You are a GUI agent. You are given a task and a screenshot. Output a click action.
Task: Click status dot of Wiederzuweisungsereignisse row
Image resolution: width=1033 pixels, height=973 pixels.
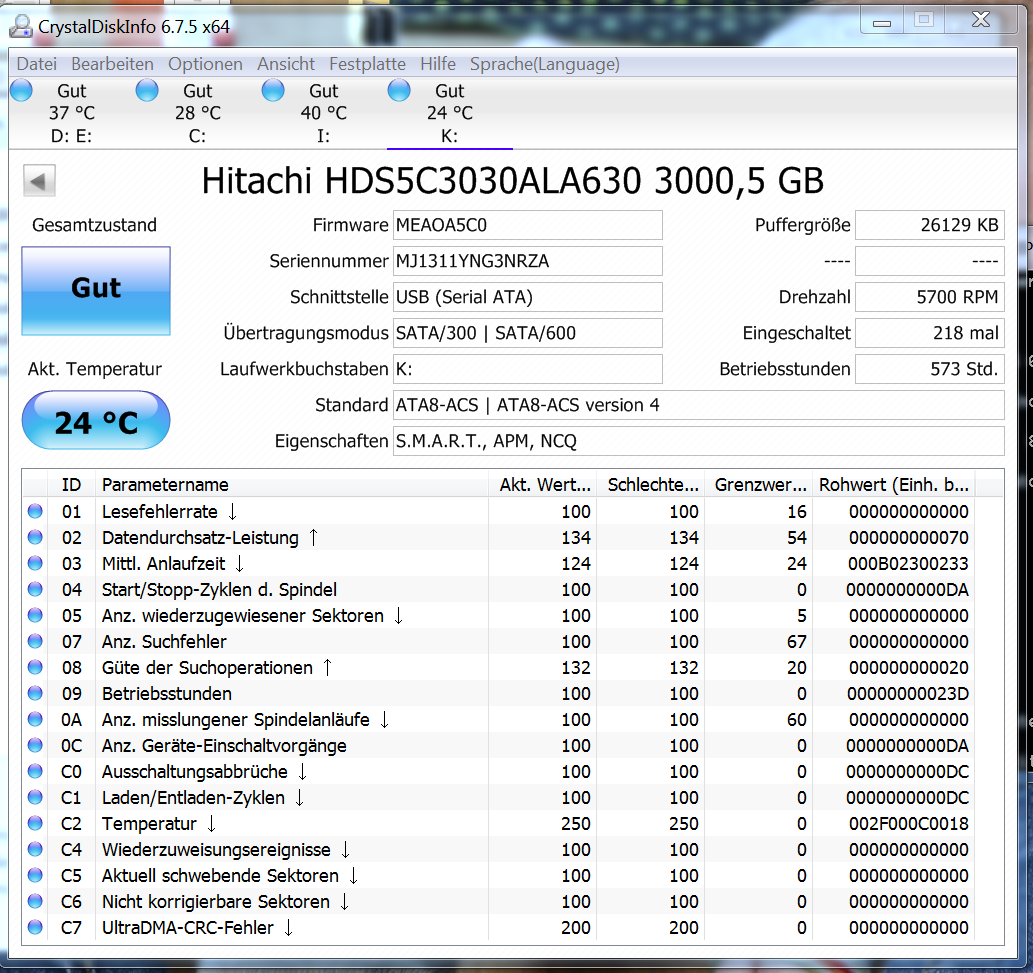coord(35,849)
